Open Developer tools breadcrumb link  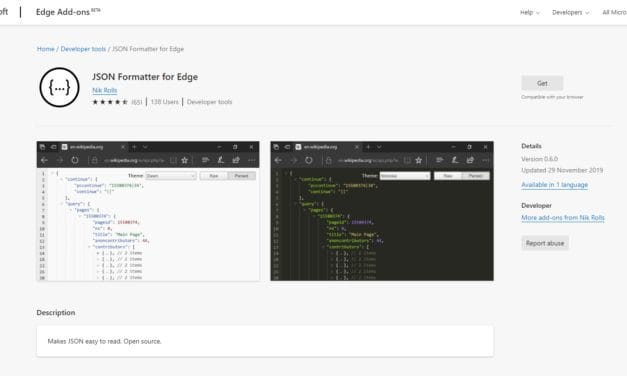tap(83, 49)
